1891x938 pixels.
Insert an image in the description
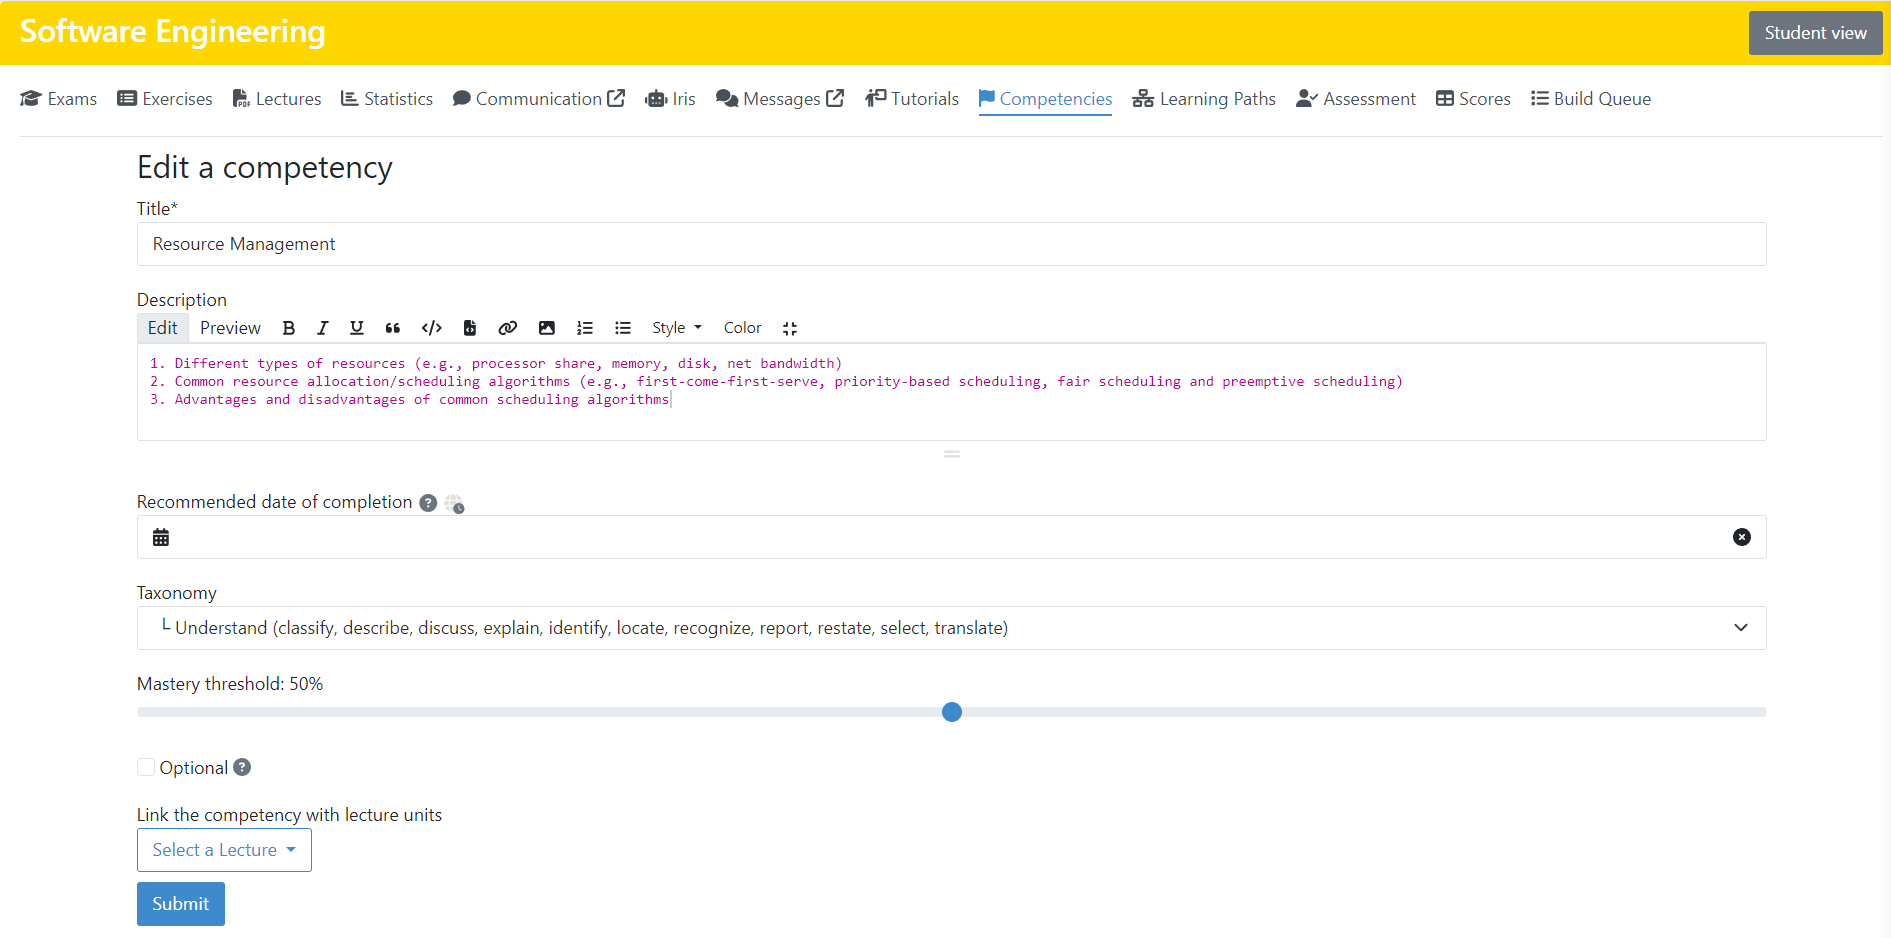[547, 328]
